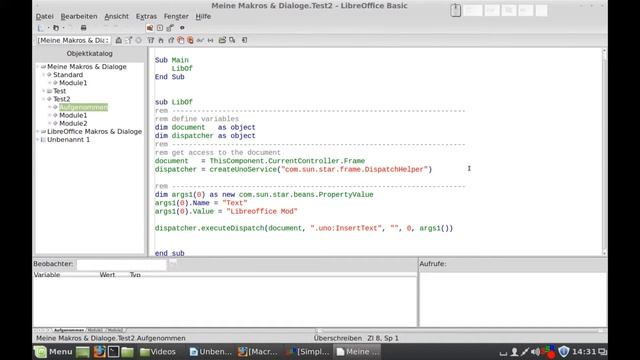Click into the Beobachter watch input field
The width and height of the screenshot is (640, 360).
point(122,264)
